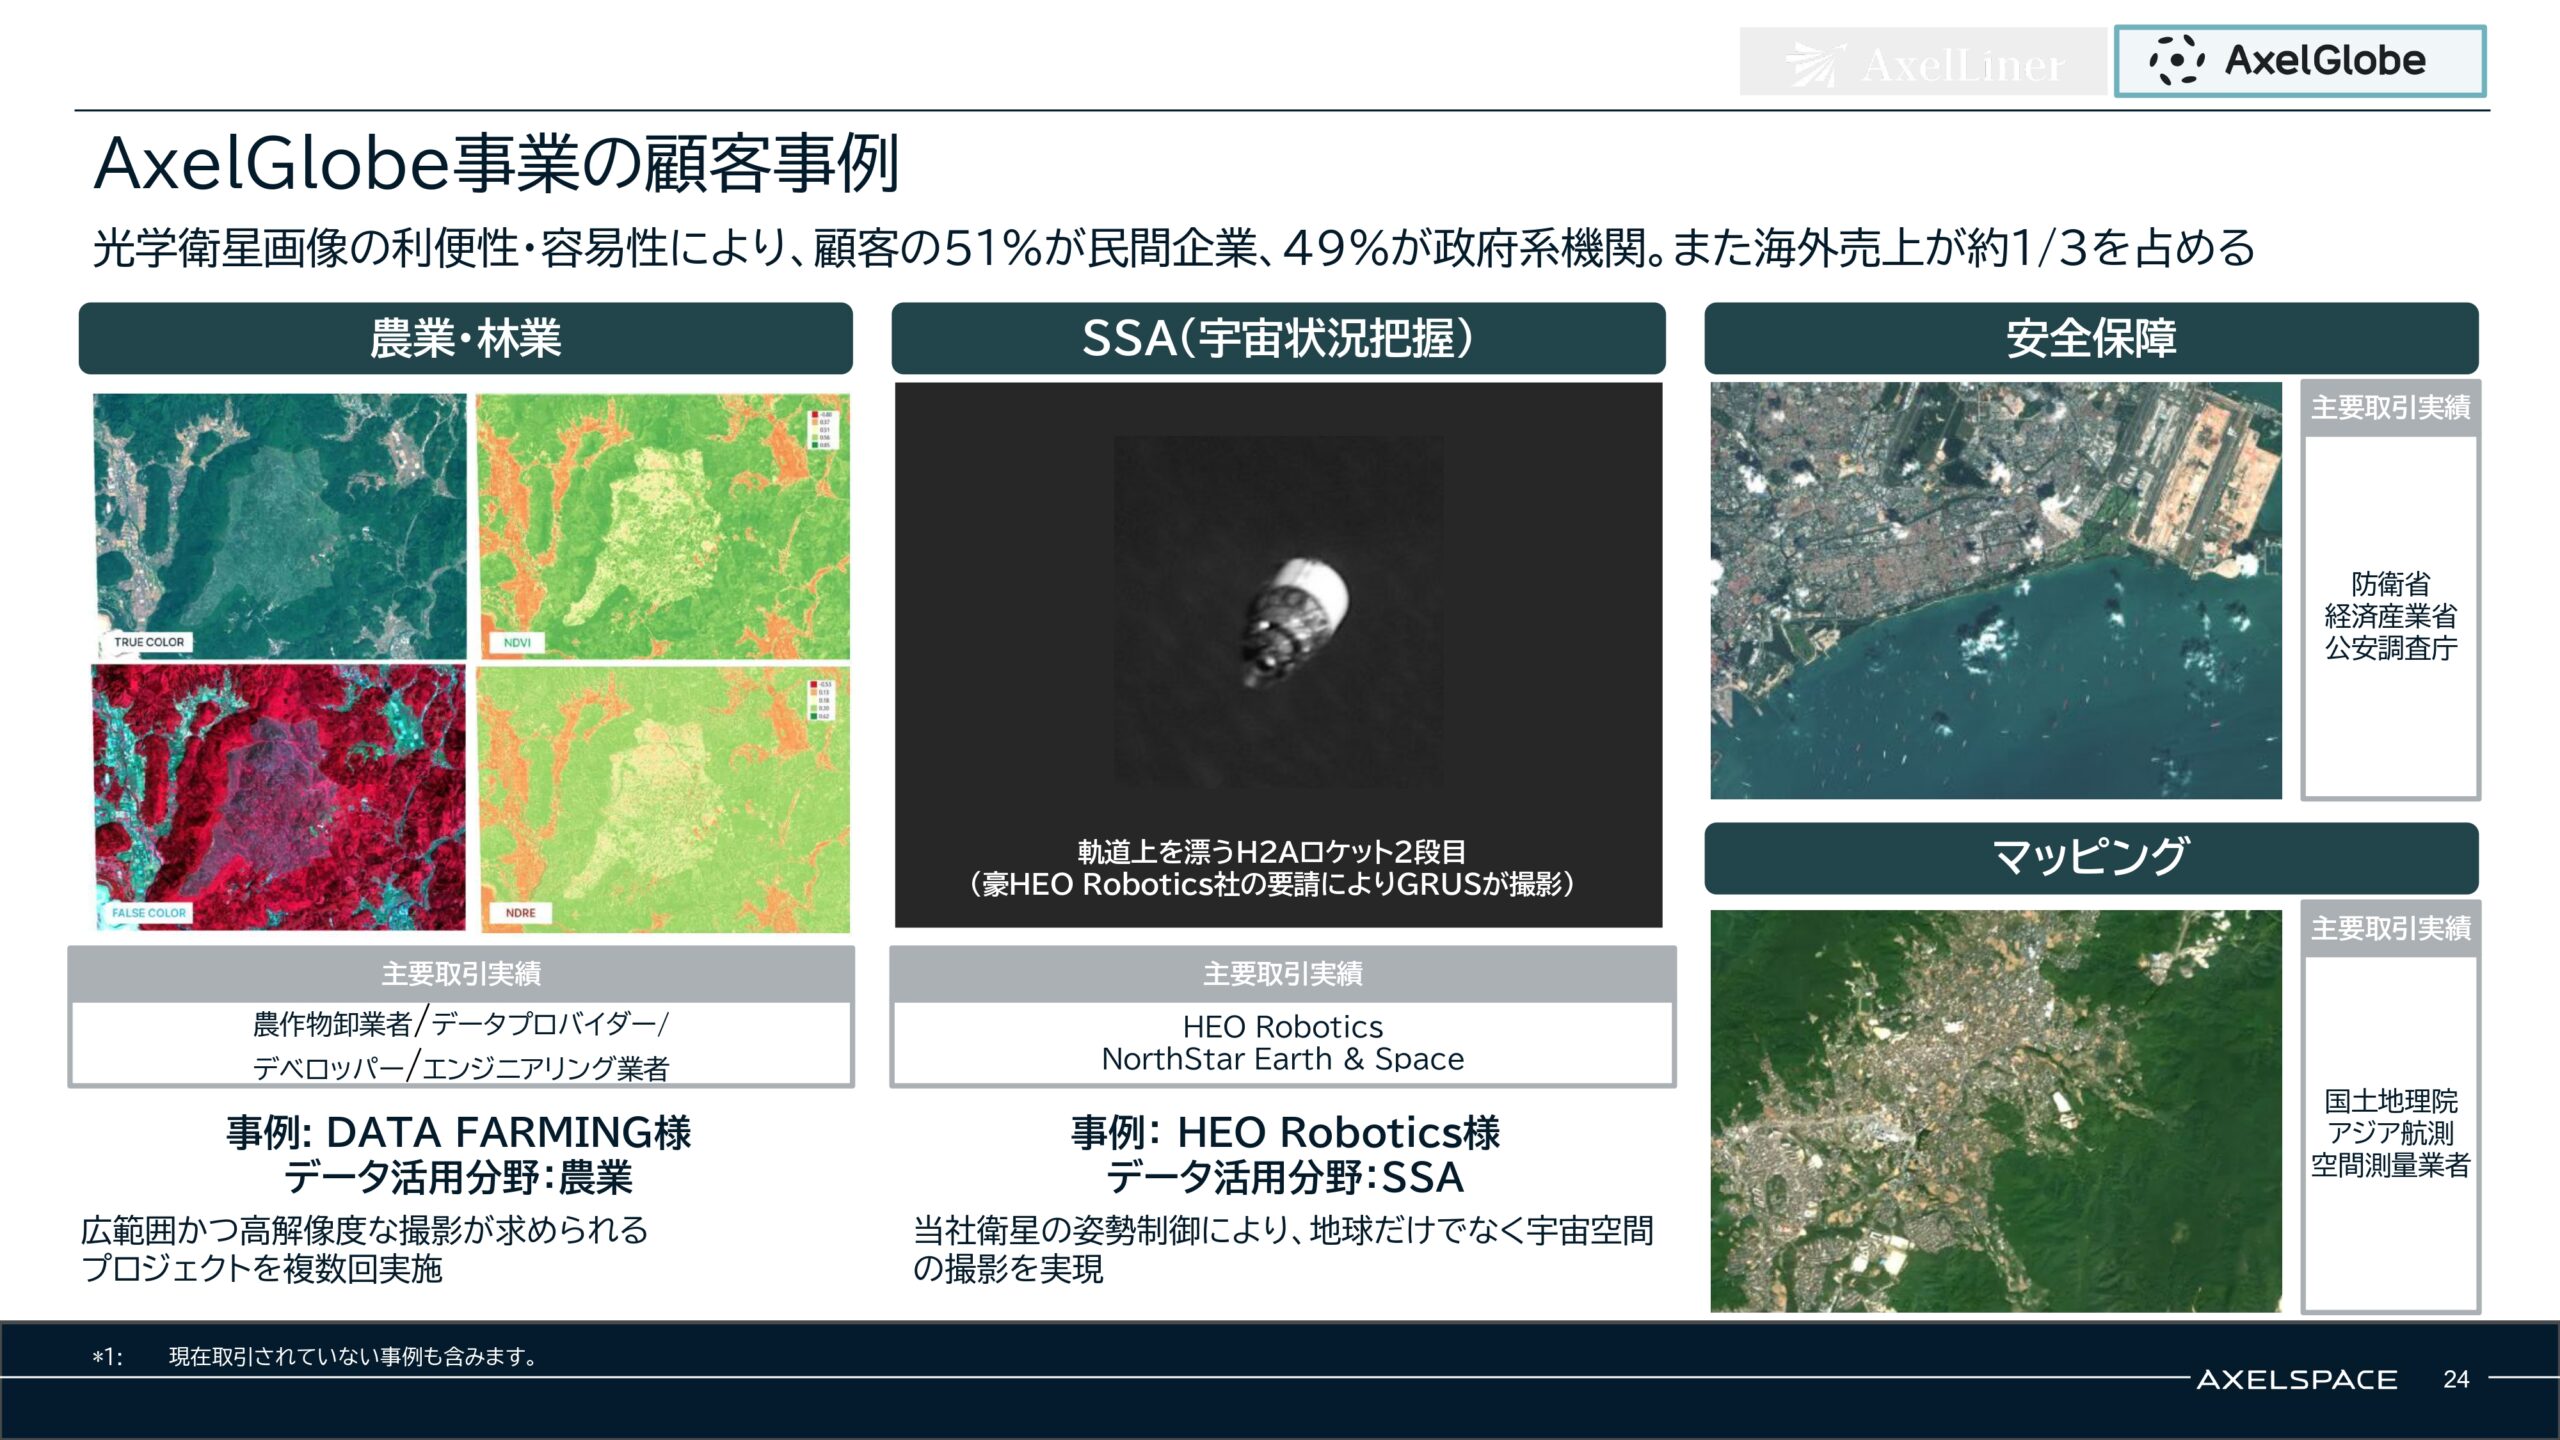
Task: Click the caption 軌道上を漂うH2Aロケット2段目
Action: coord(1272,852)
